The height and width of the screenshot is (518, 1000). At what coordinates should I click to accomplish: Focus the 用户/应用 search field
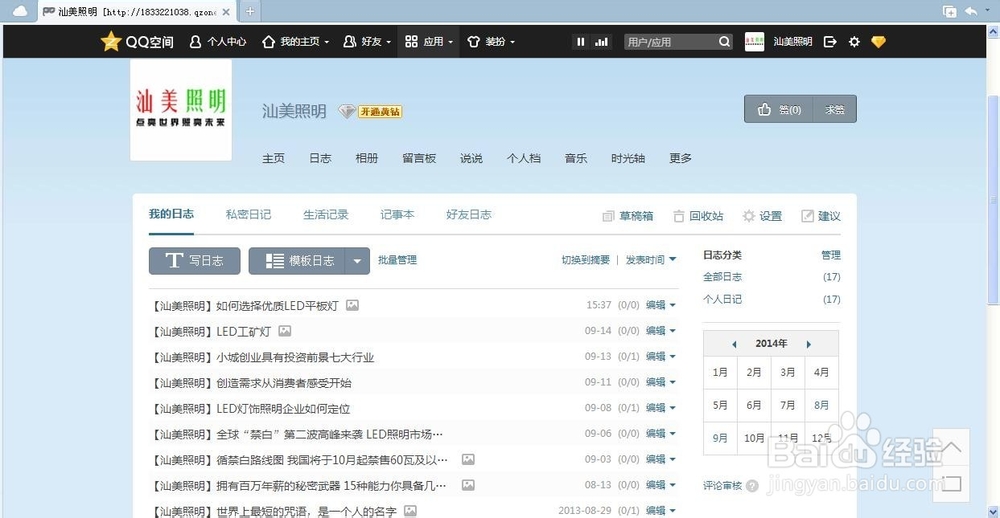tap(670, 41)
